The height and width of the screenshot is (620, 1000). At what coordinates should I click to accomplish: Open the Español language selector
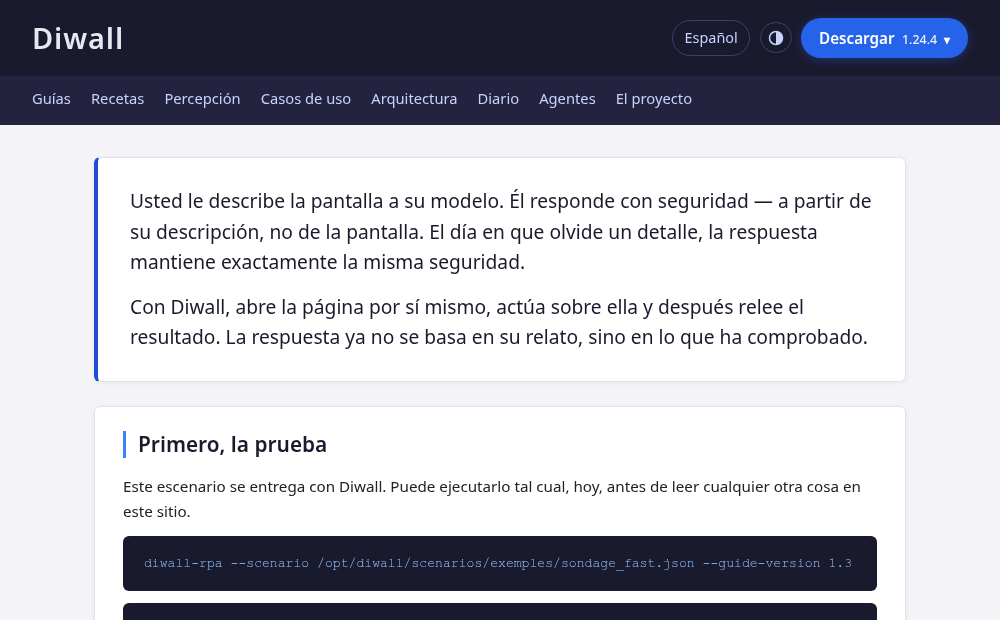pyautogui.click(x=710, y=38)
